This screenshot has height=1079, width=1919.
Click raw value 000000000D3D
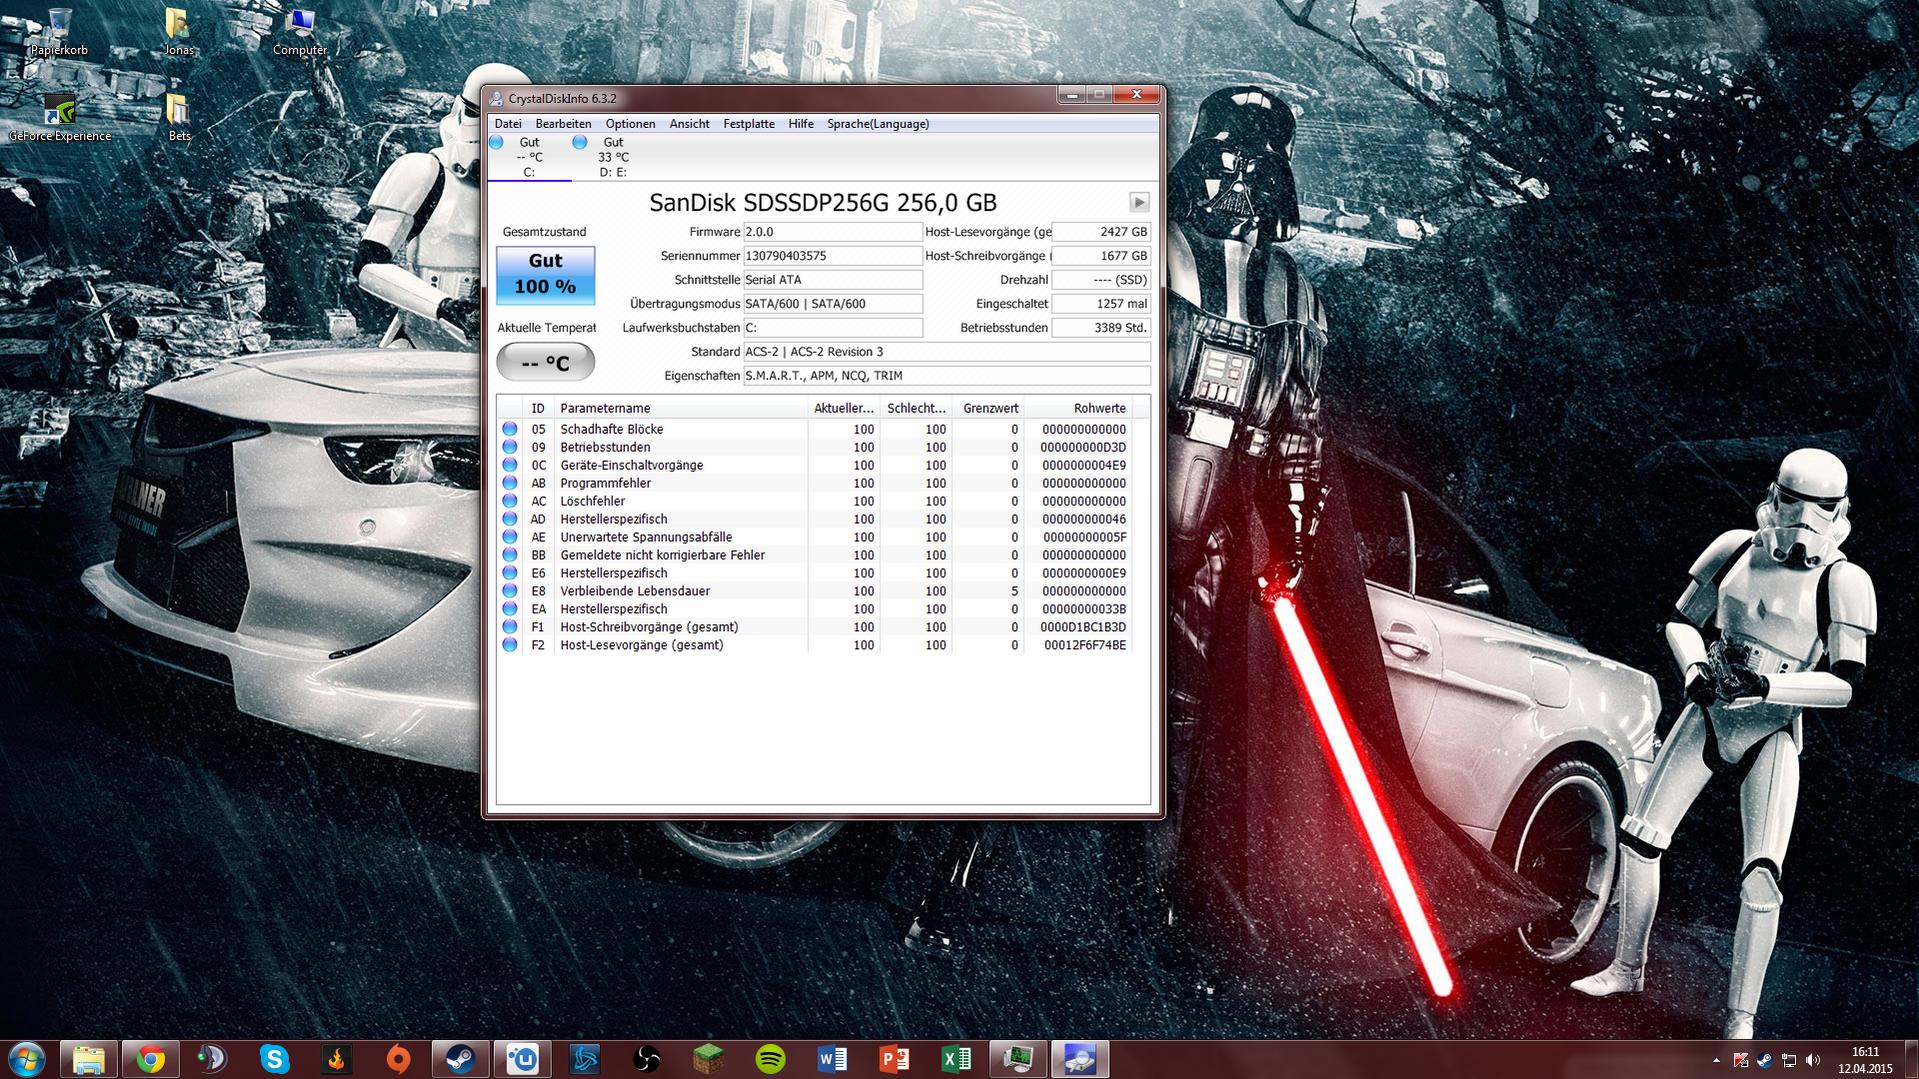click(1084, 447)
